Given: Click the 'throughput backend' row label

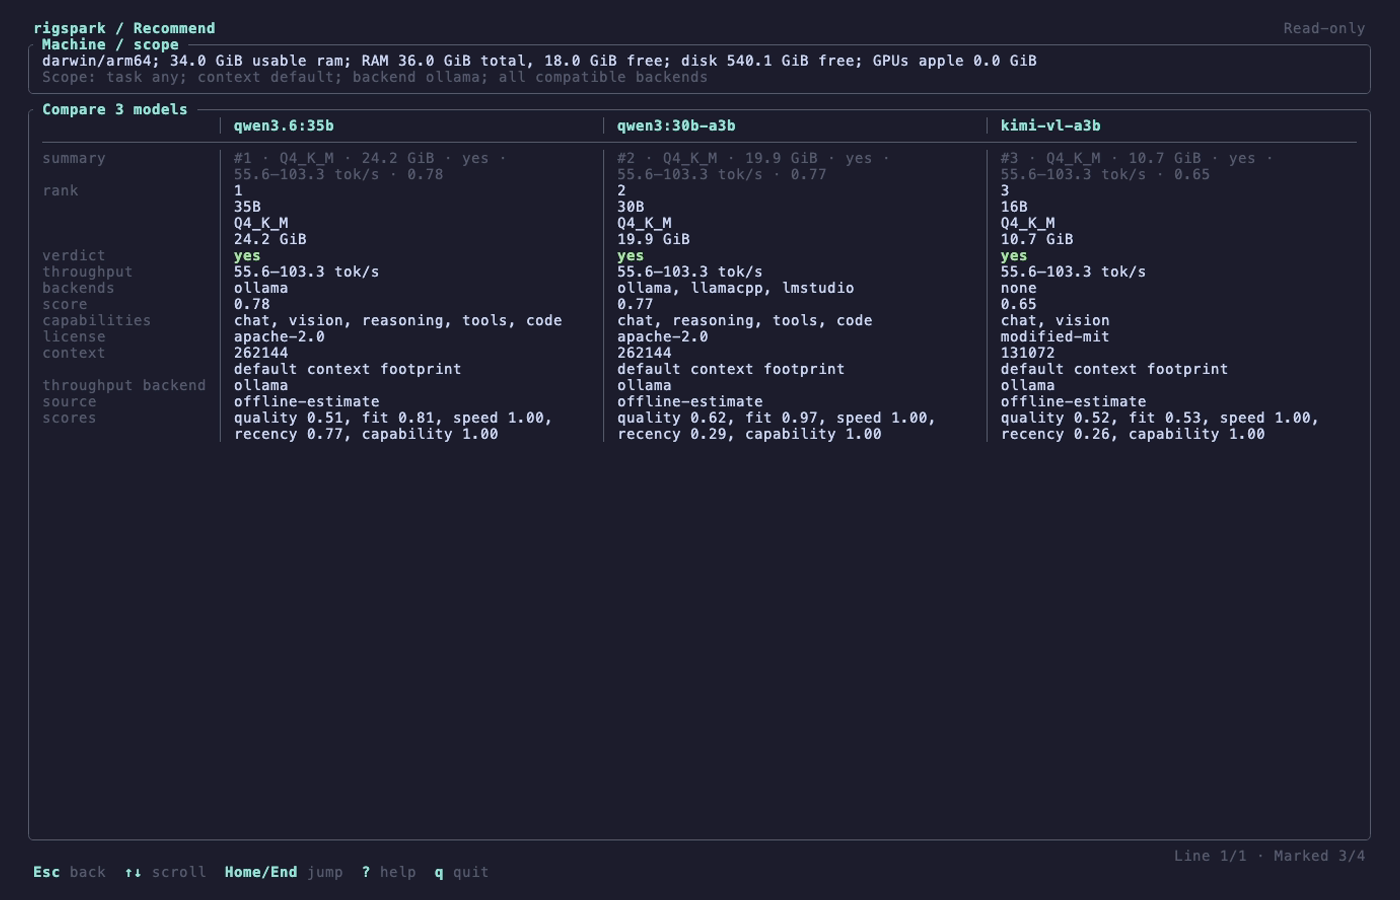Looking at the screenshot, I should click(x=124, y=386).
